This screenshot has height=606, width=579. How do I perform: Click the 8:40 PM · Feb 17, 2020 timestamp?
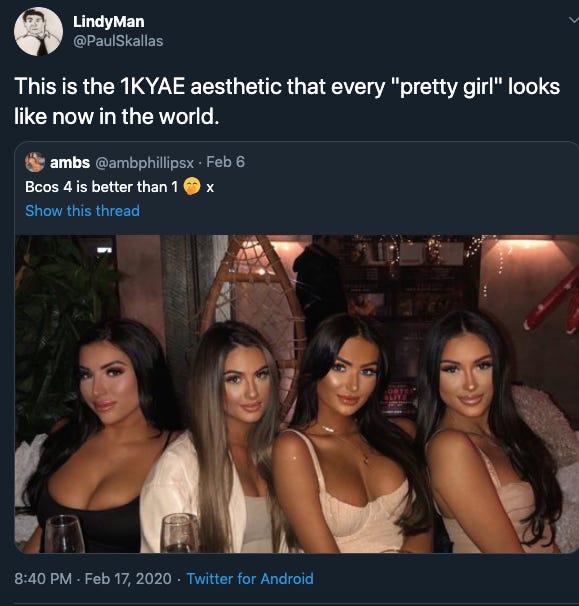pos(93,579)
